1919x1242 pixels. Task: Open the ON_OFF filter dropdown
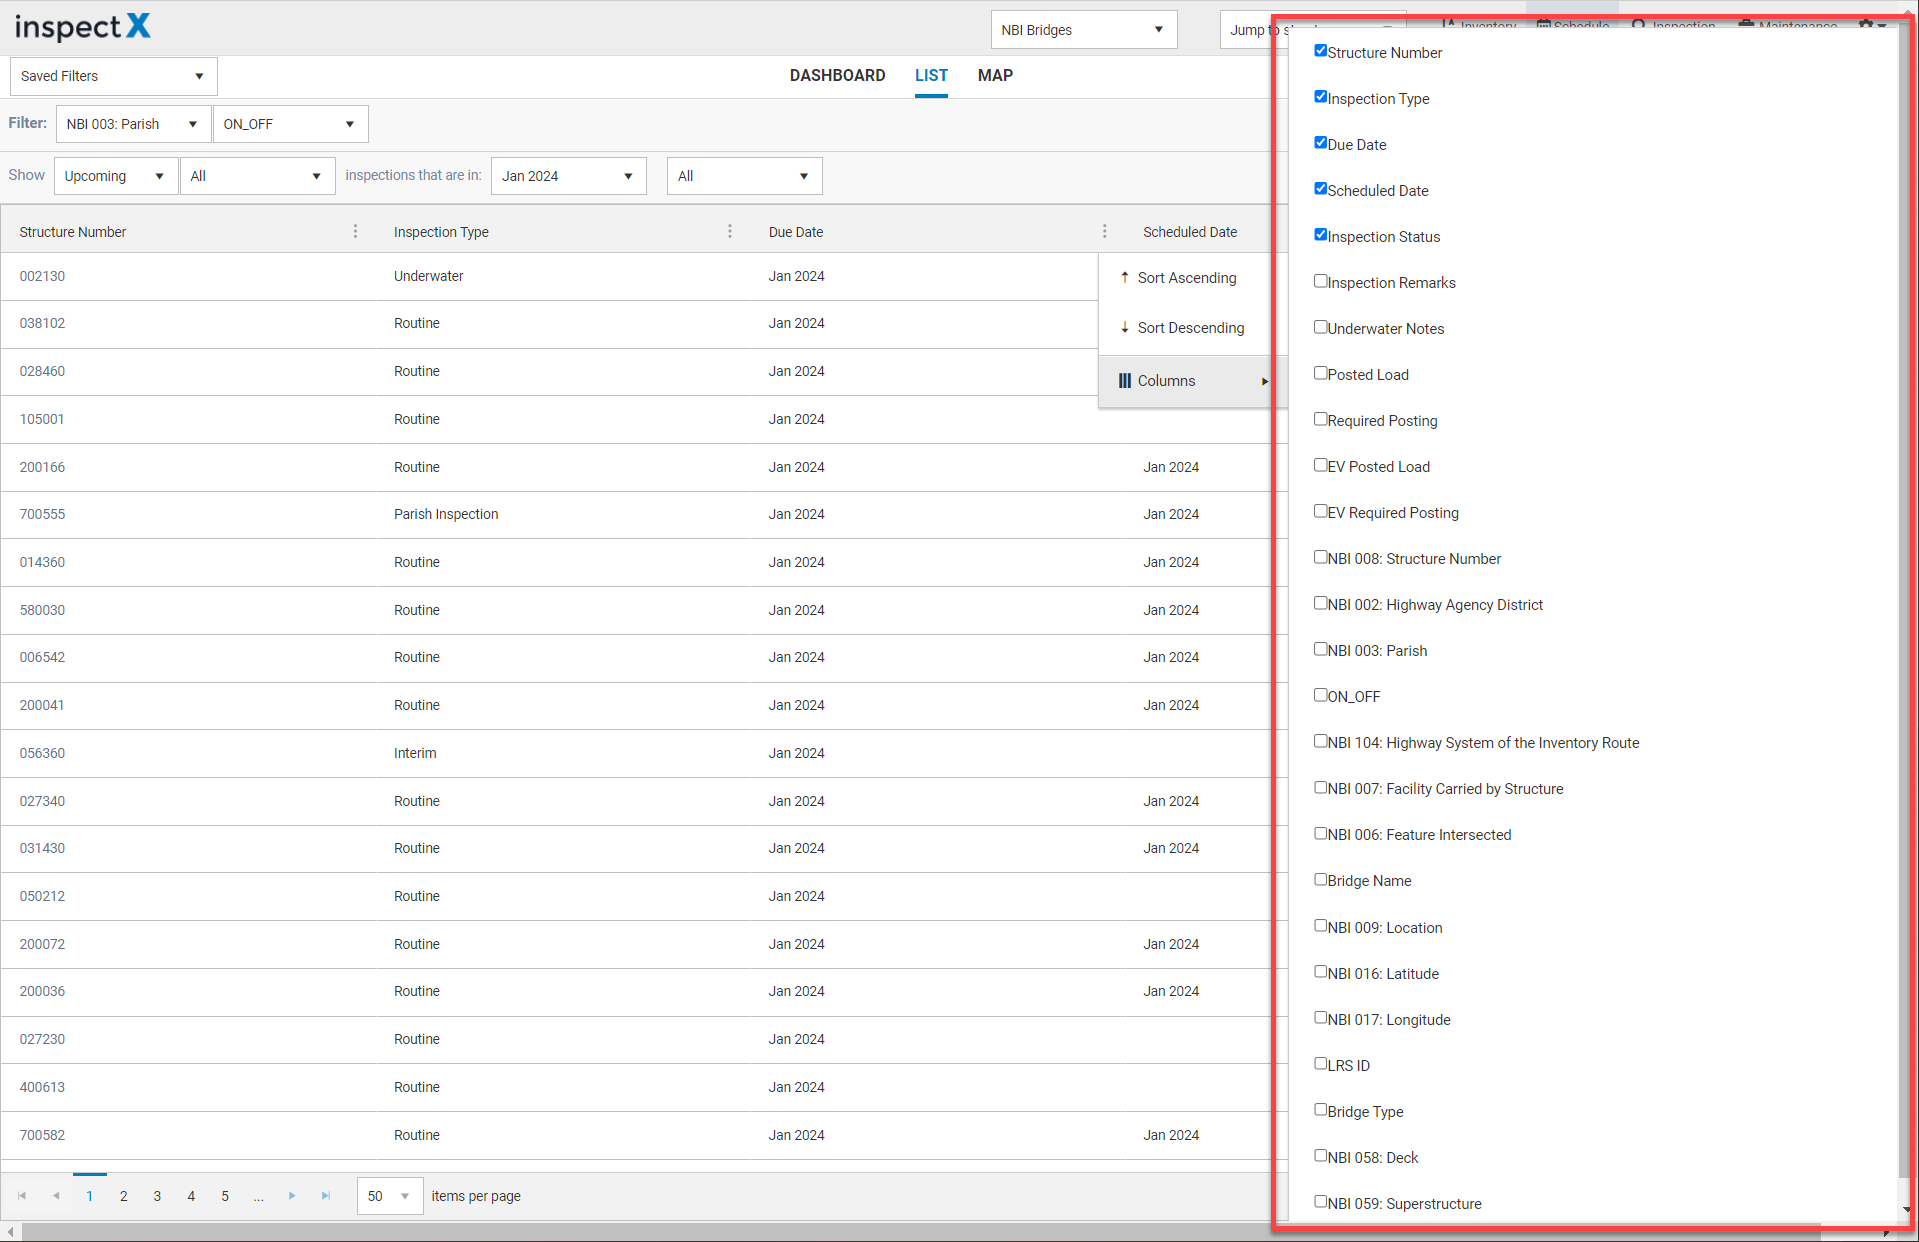coord(290,124)
